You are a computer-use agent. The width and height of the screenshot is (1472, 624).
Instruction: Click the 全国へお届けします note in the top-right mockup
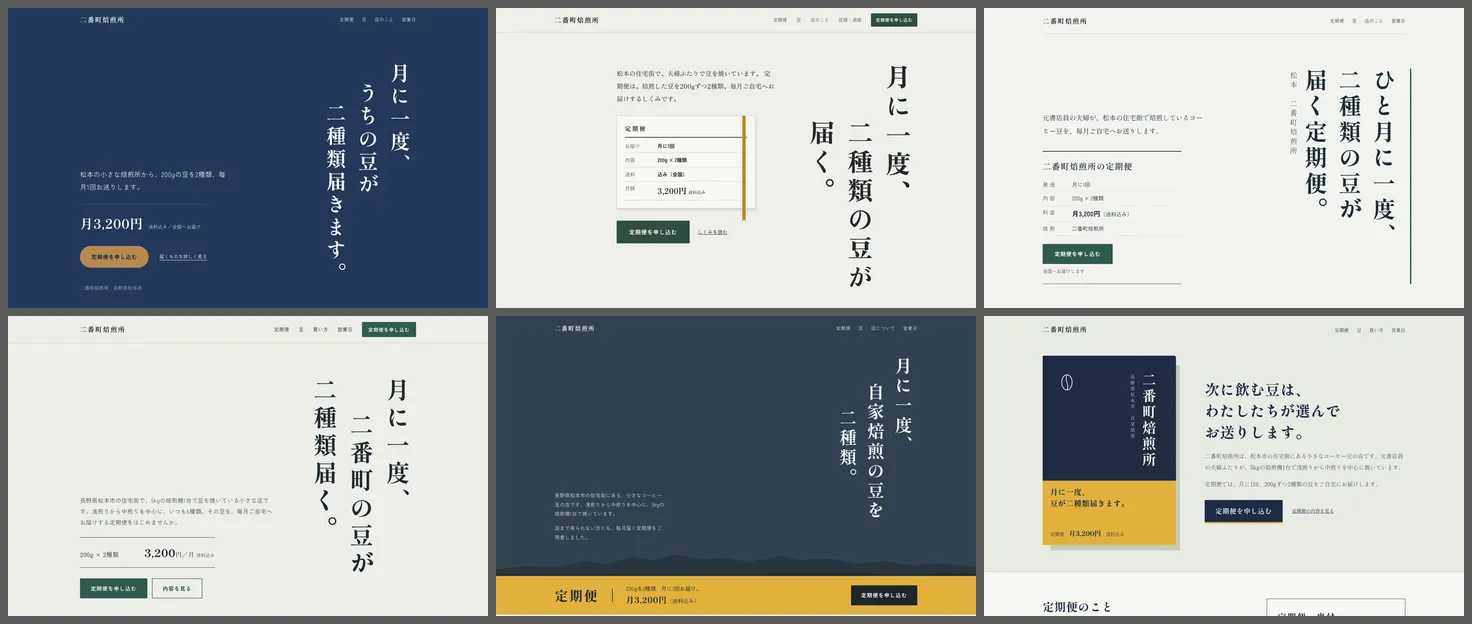pyautogui.click(x=1063, y=271)
